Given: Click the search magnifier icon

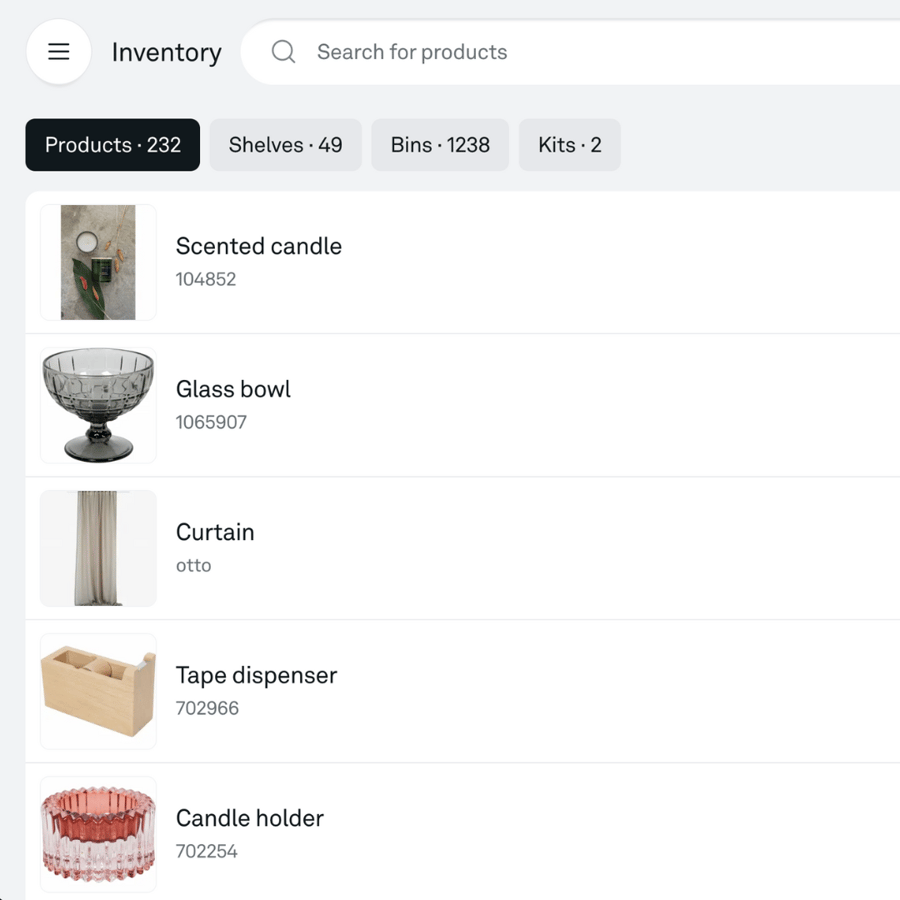Looking at the screenshot, I should (x=283, y=52).
